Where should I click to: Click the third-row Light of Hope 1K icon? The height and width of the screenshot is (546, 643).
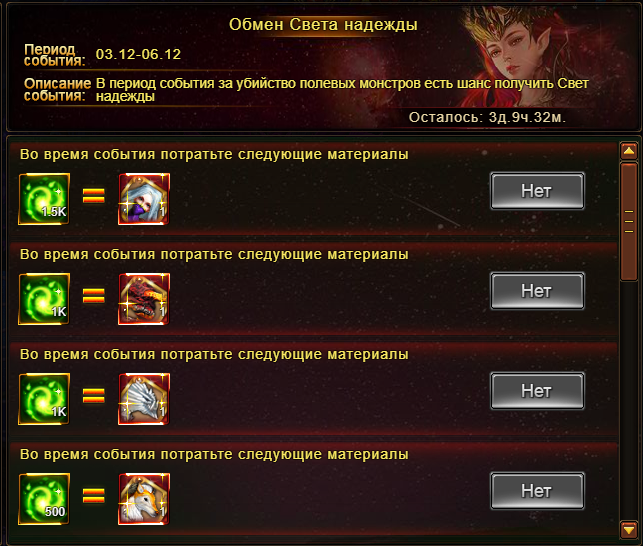44,399
